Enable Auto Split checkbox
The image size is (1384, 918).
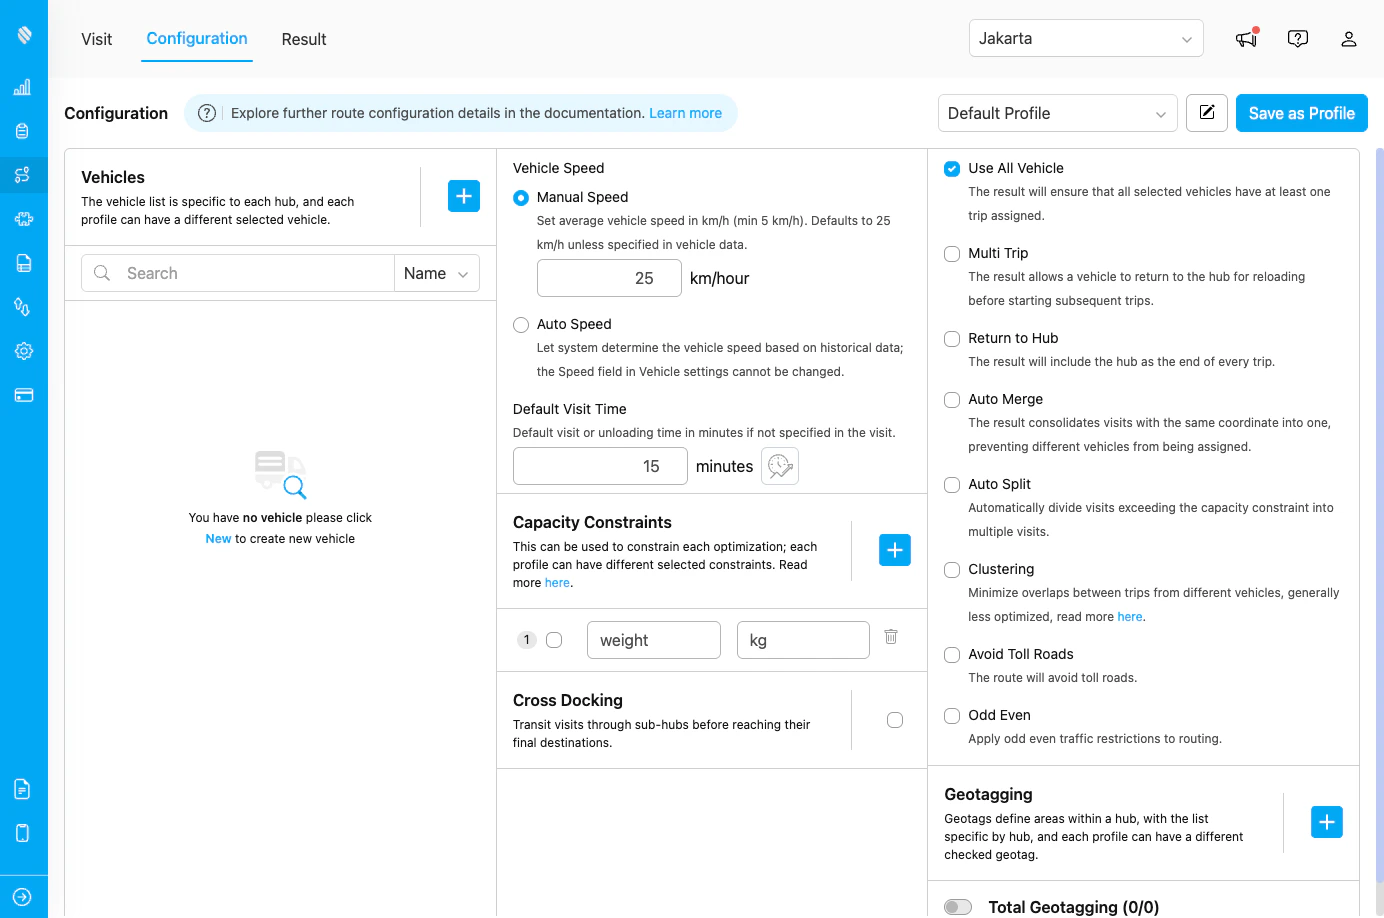click(x=952, y=485)
